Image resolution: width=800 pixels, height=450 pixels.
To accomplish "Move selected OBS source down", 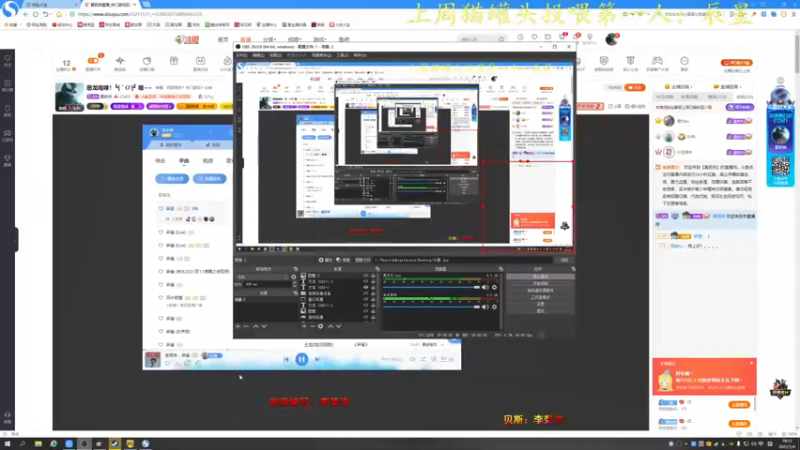I will coord(338,326).
